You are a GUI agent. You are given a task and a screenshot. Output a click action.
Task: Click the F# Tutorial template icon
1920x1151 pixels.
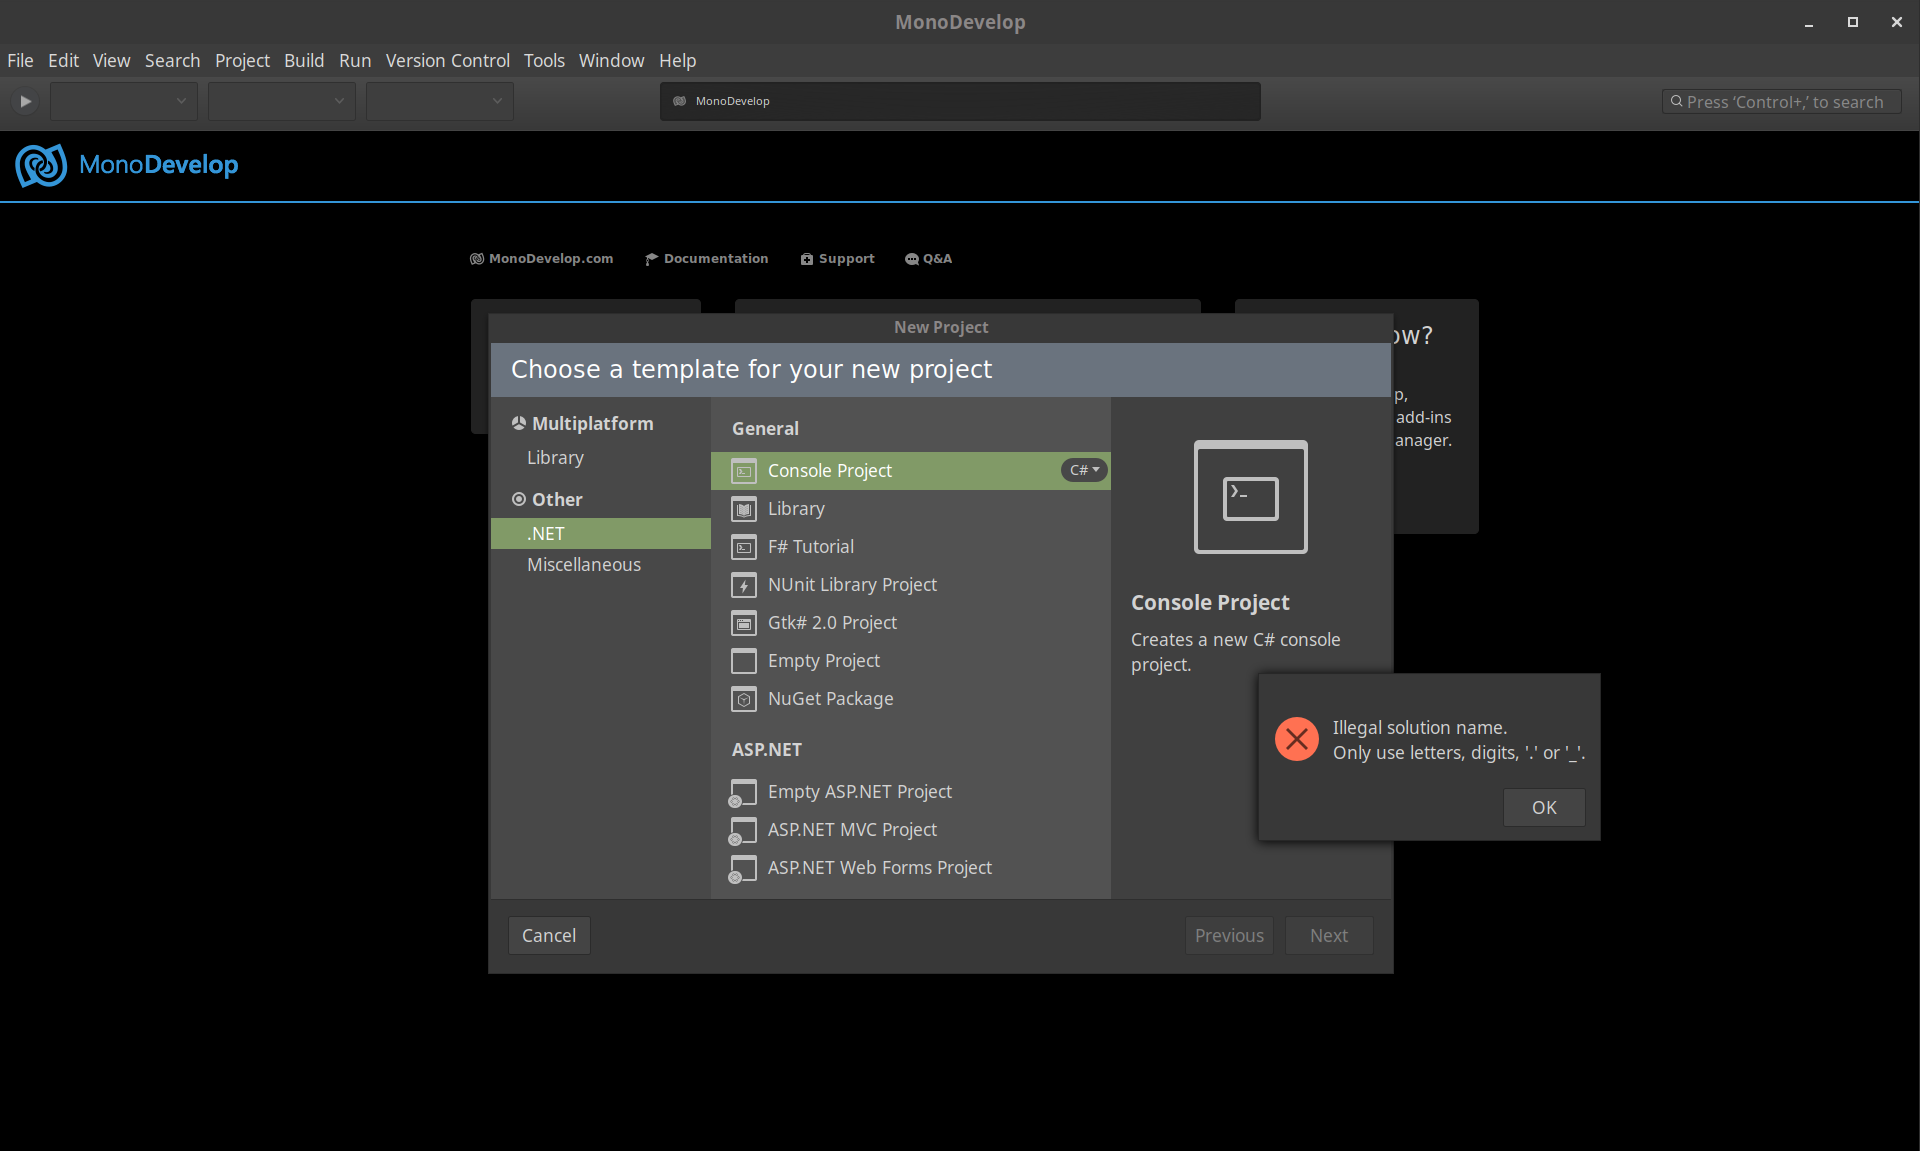coord(743,547)
